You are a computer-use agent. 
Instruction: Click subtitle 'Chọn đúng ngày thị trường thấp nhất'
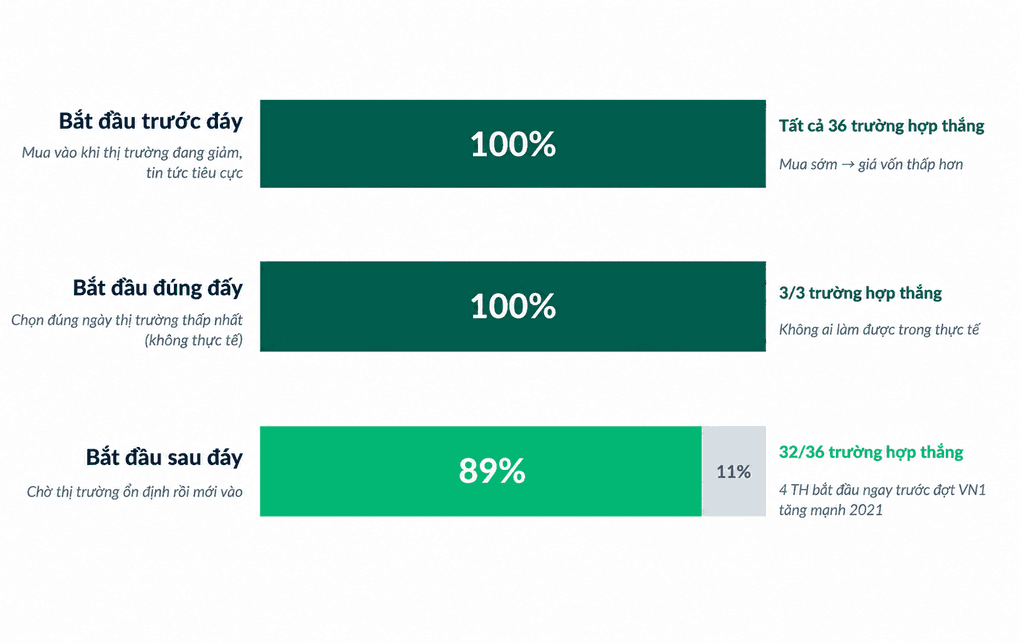click(127, 320)
